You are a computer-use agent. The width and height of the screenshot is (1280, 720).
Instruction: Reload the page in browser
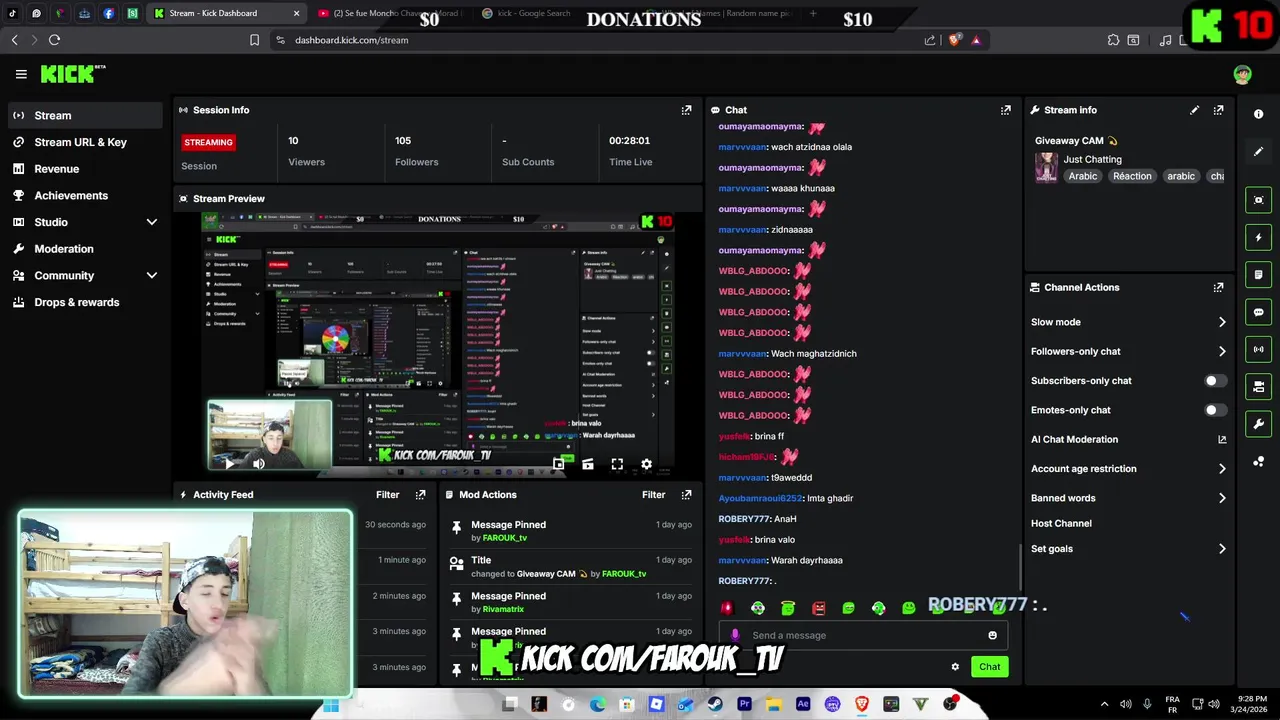[x=54, y=40]
